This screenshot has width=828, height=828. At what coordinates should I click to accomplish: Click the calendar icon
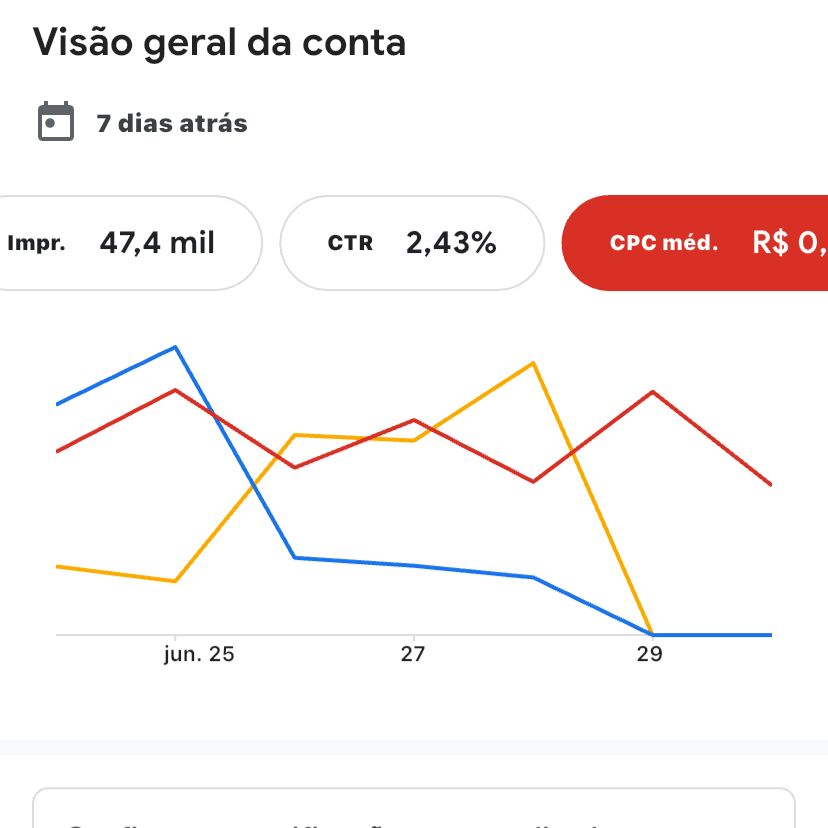(56, 122)
